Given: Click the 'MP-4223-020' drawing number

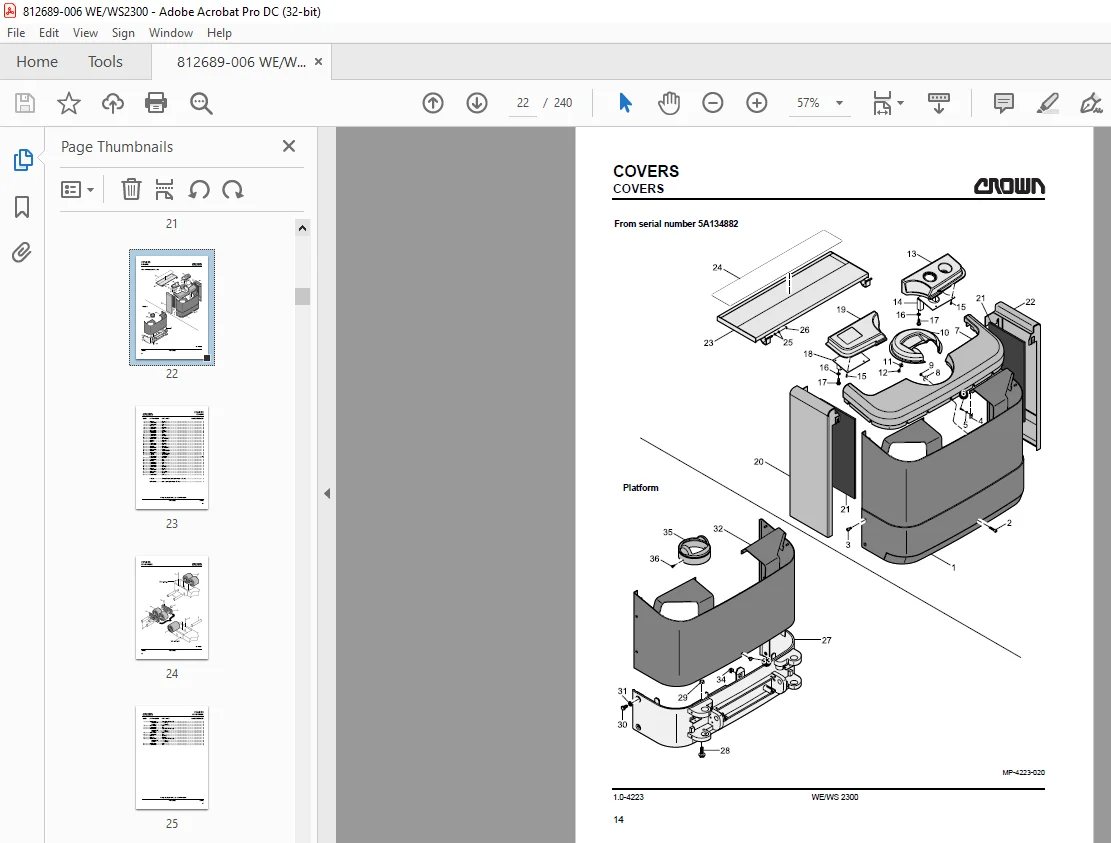Looking at the screenshot, I should [x=1023, y=773].
